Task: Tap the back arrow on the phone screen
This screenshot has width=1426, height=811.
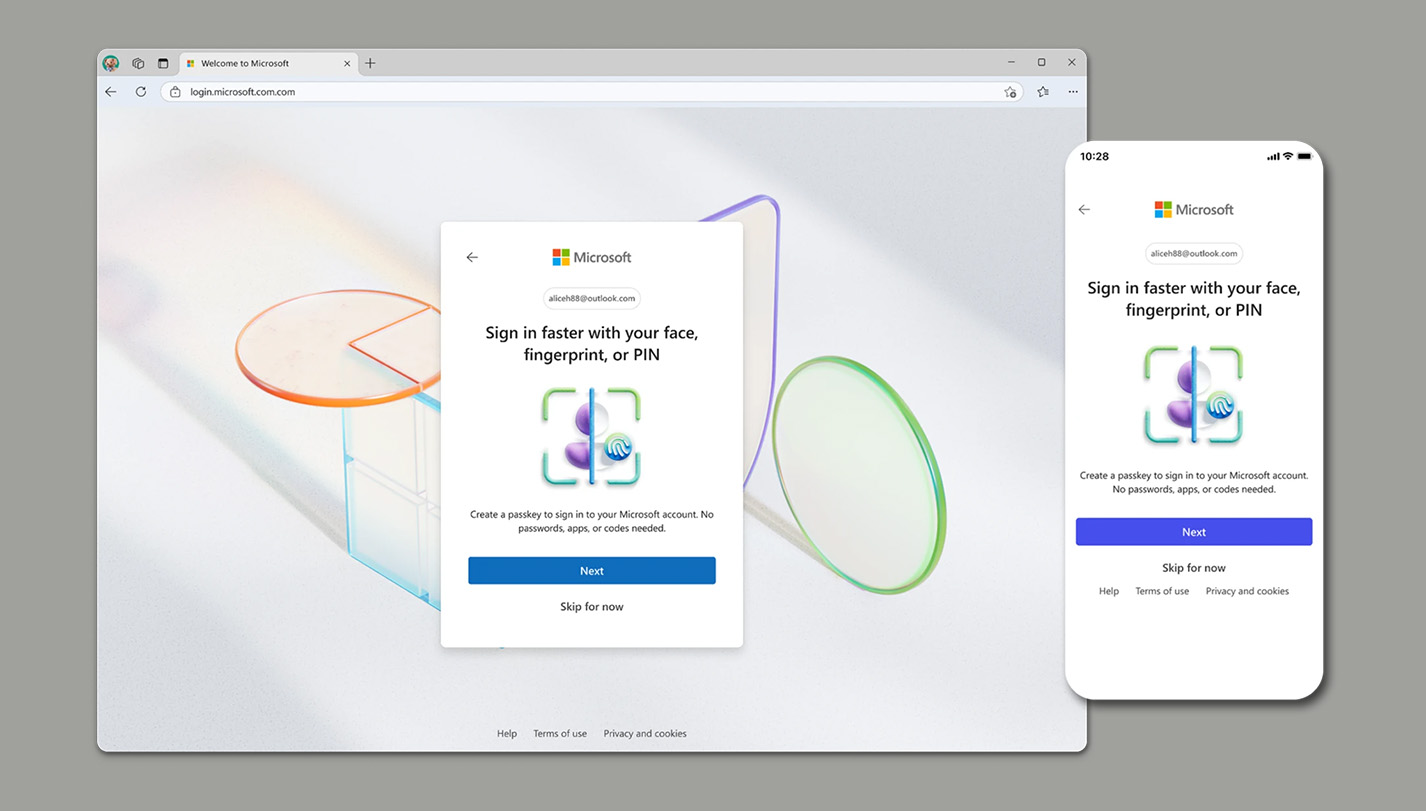Action: click(x=1084, y=210)
